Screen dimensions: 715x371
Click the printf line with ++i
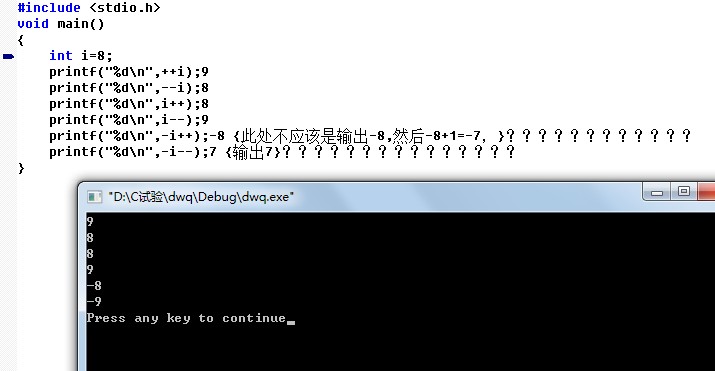click(x=129, y=72)
